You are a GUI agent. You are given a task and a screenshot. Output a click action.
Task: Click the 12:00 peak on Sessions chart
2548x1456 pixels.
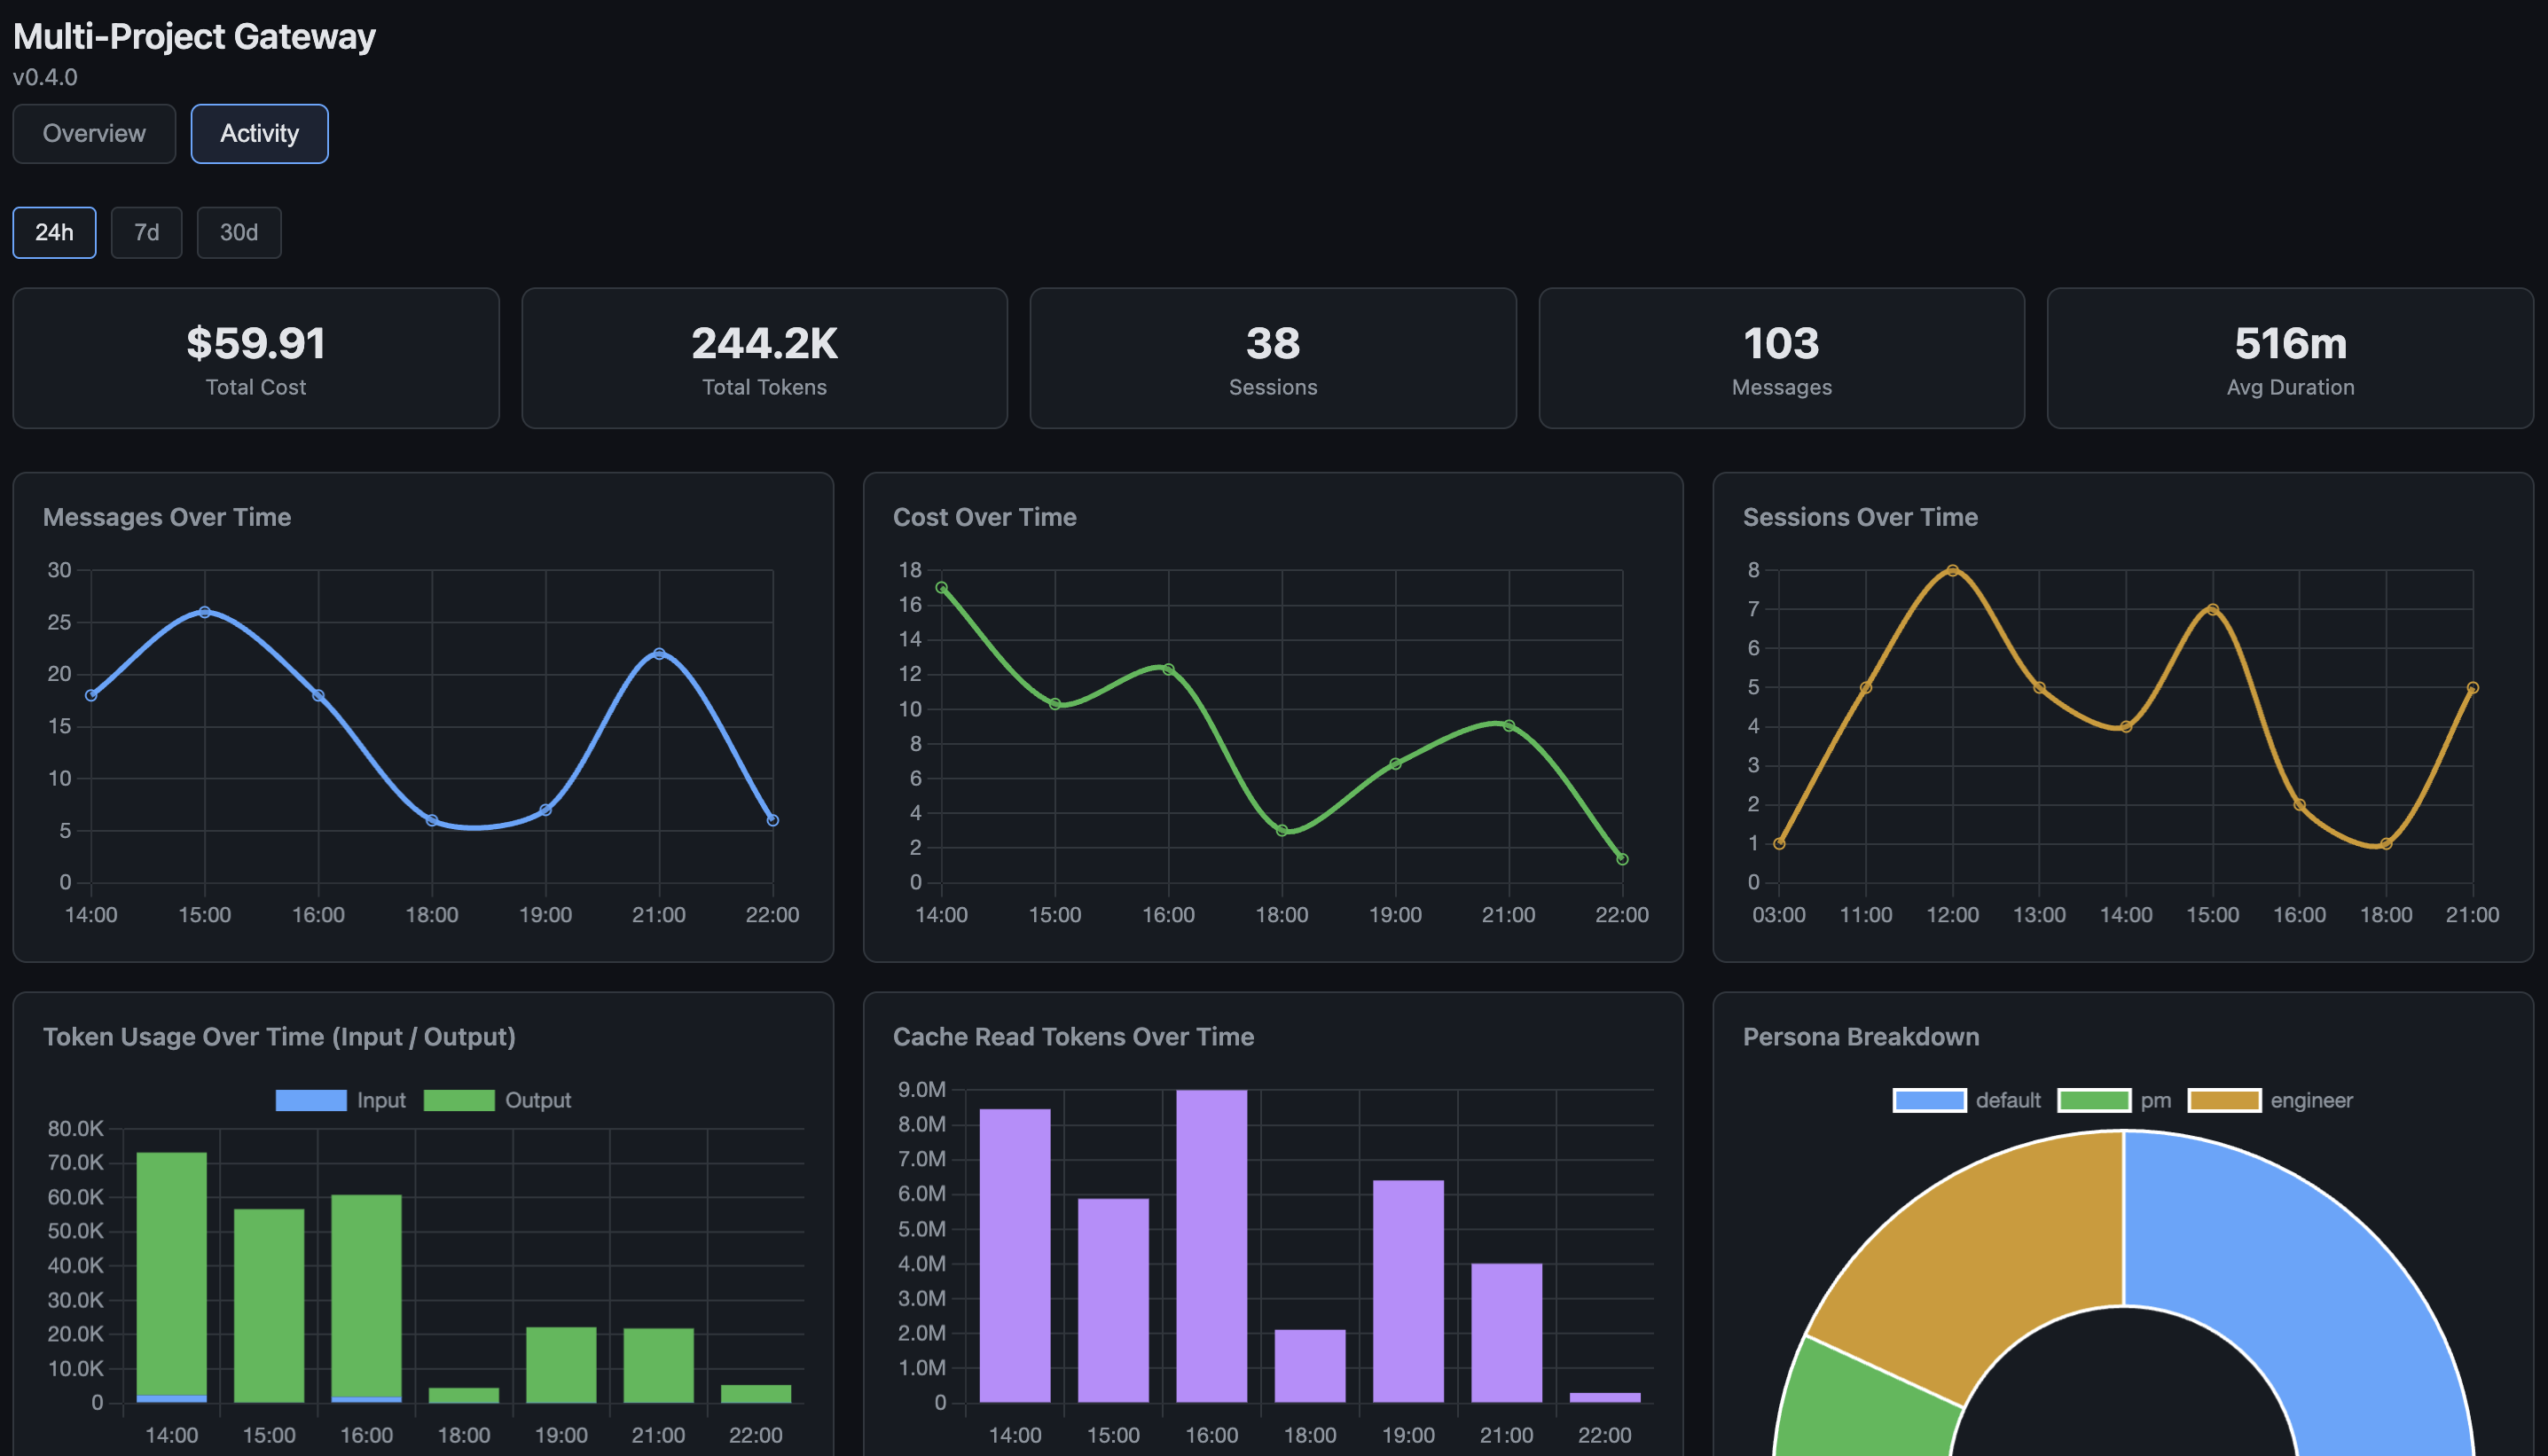[1952, 571]
